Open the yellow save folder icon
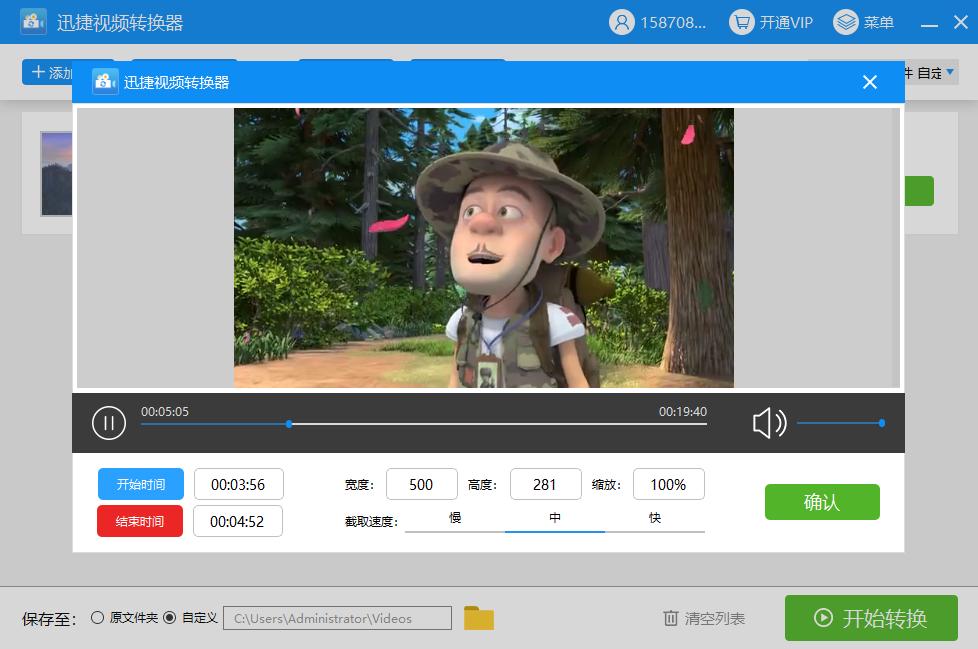Screen dimensions: 978x649 click(479, 618)
